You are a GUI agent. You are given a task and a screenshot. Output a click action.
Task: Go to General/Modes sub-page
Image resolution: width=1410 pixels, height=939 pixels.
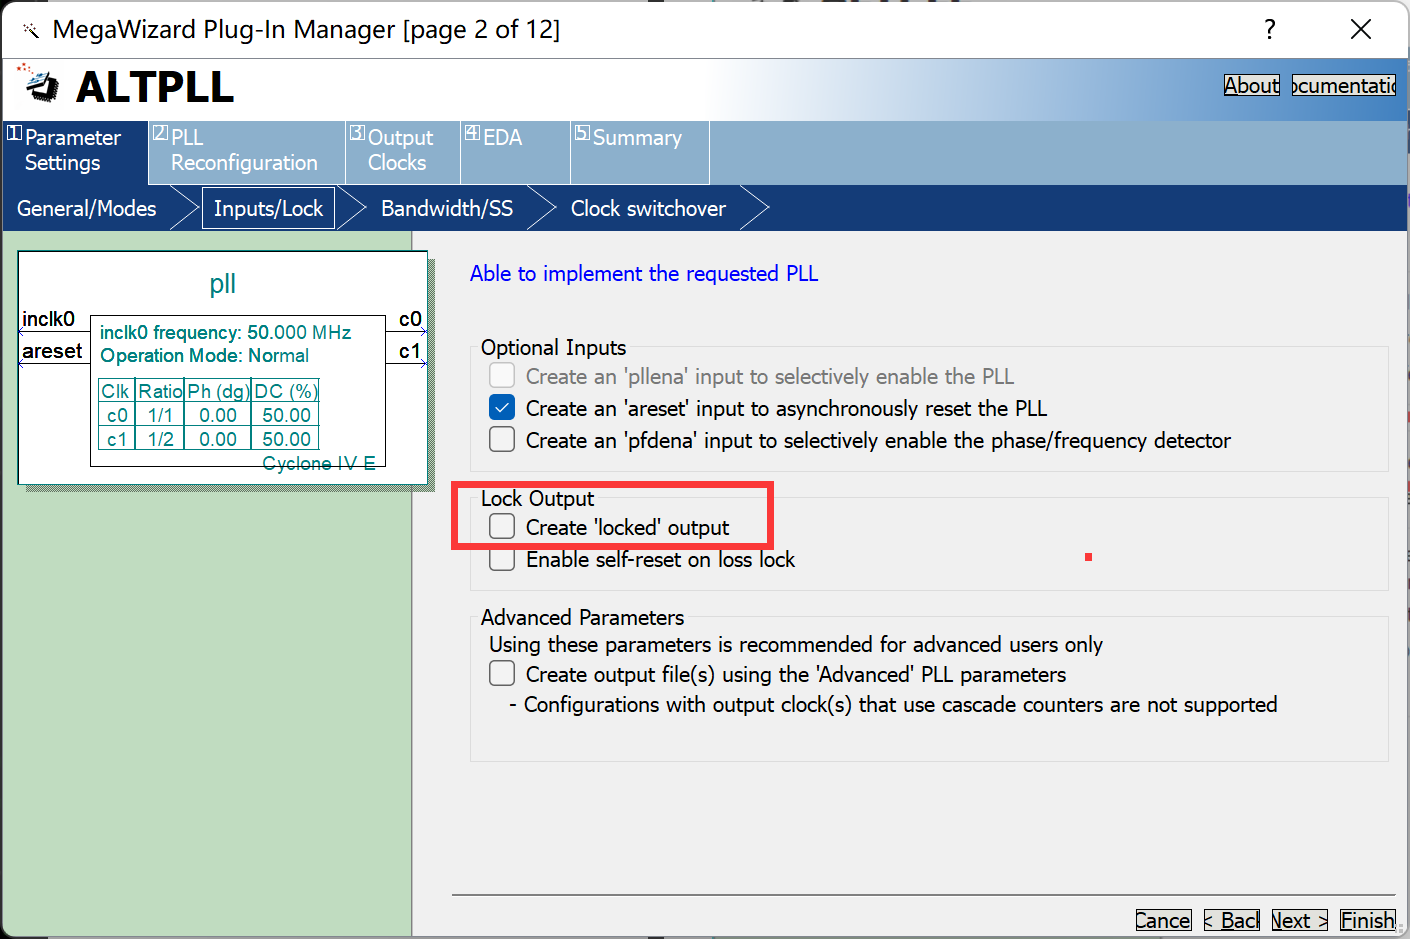[x=87, y=209]
